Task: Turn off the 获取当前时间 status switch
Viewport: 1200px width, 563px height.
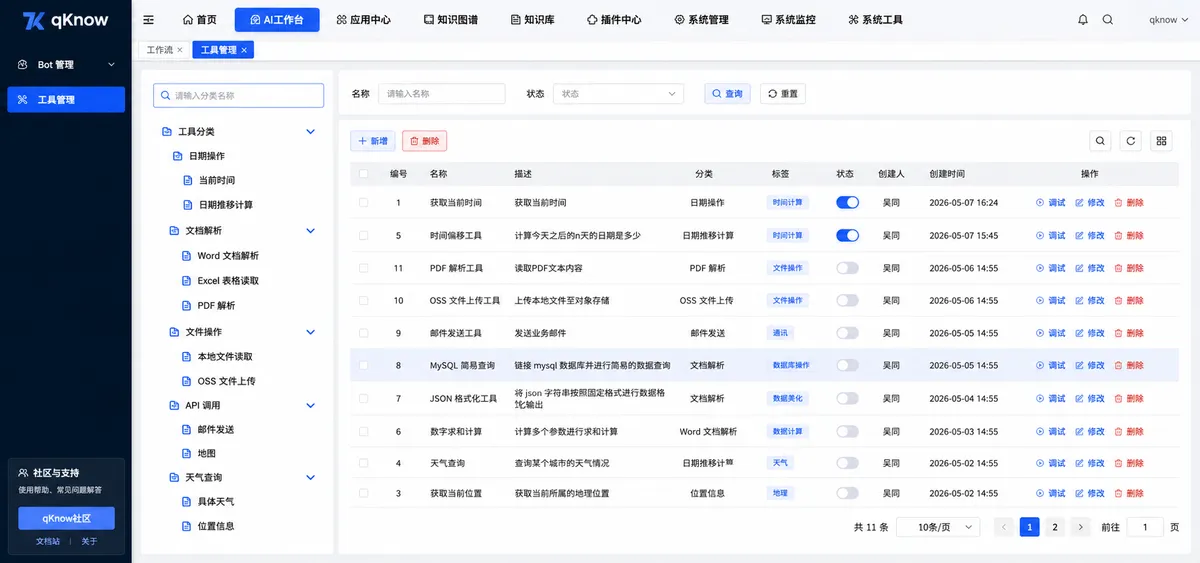Action: click(847, 202)
